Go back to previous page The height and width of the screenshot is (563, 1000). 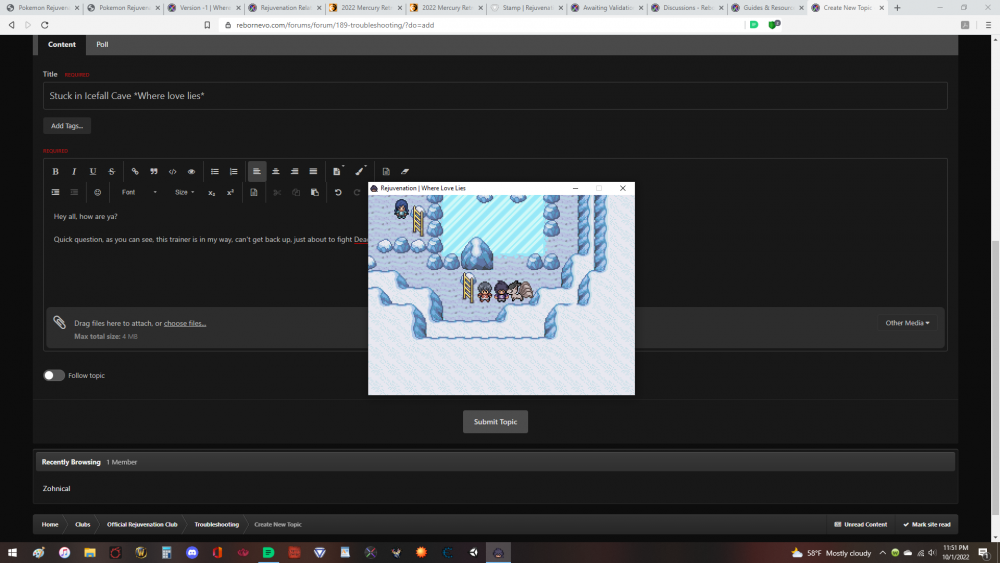coord(11,25)
